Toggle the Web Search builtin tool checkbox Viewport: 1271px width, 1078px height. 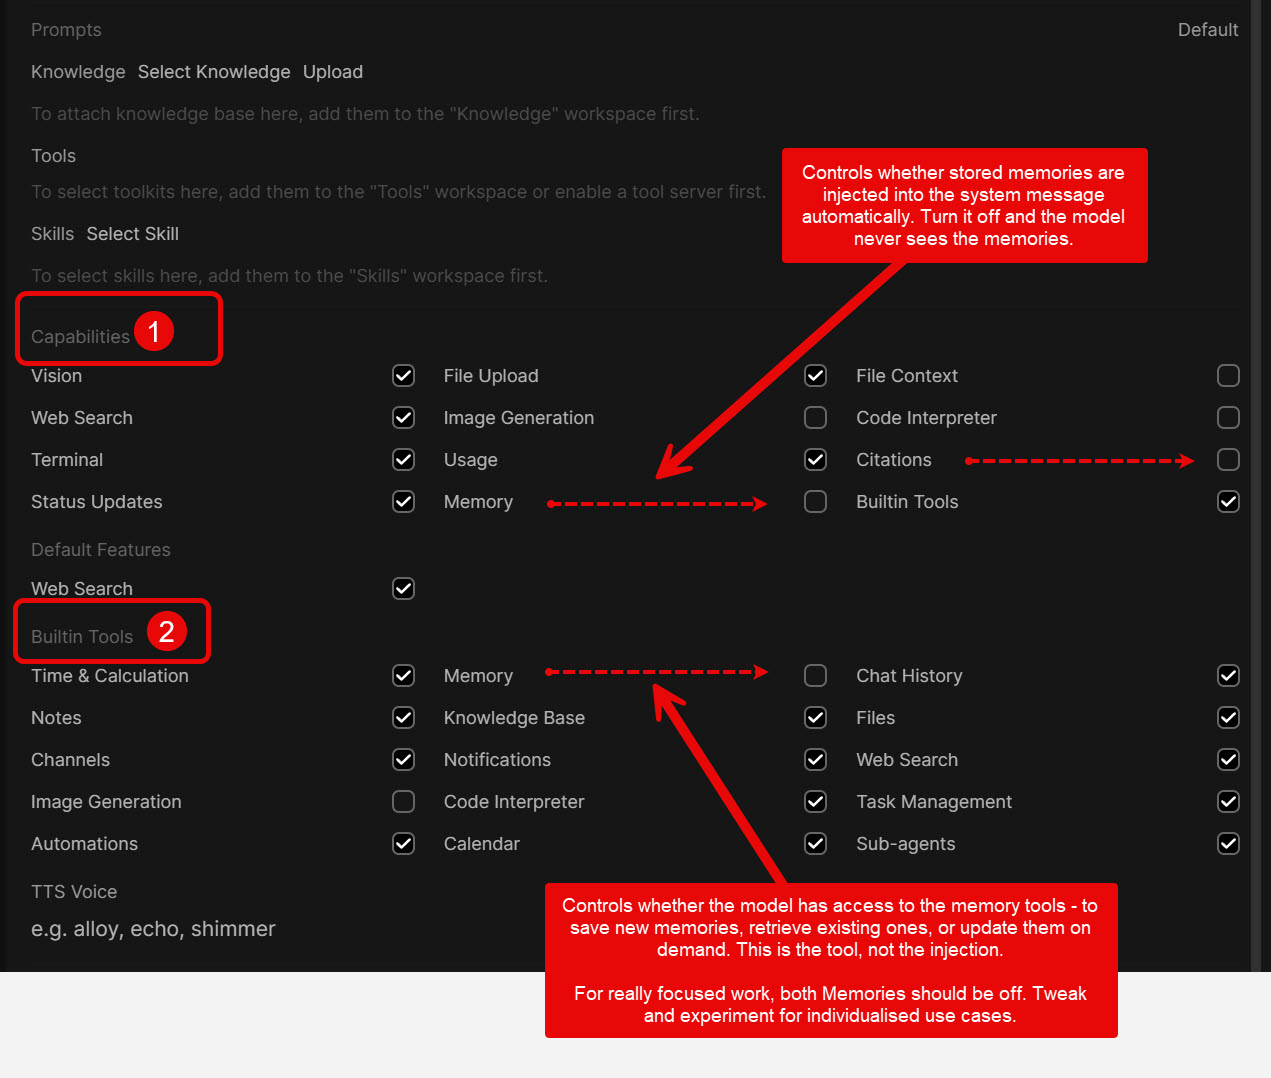pyautogui.click(x=1228, y=760)
